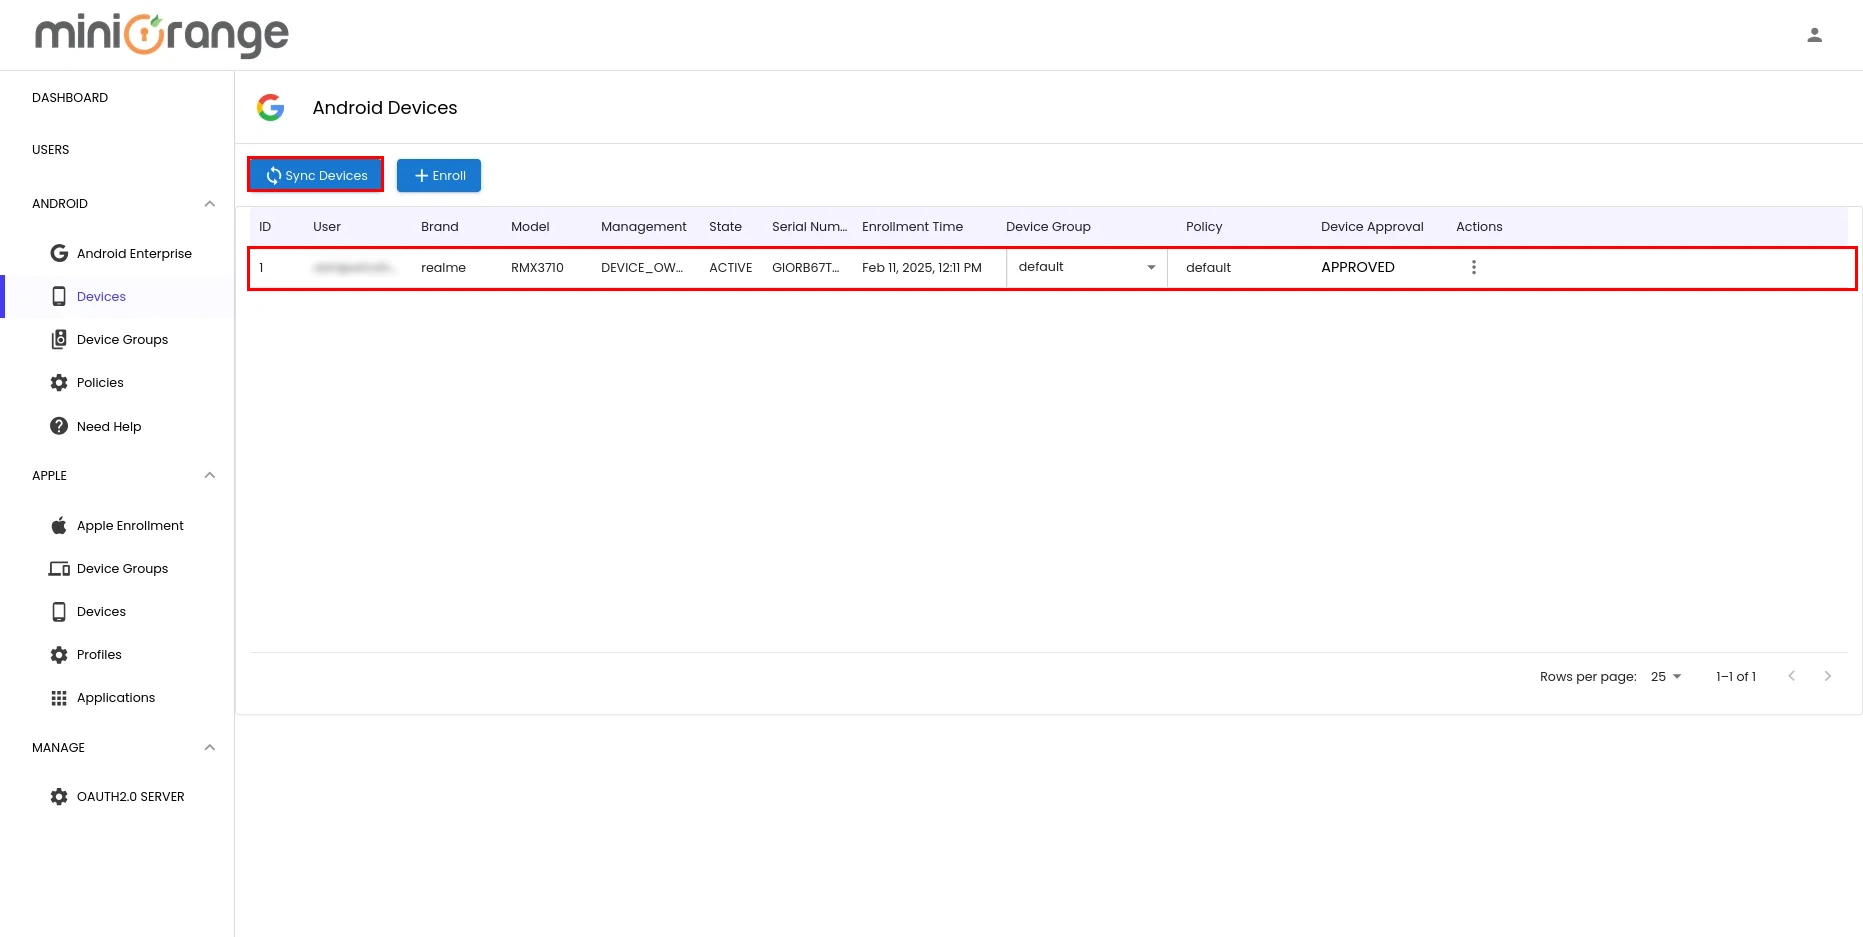Open the Actions kebab menu for the realme device

[1474, 267]
